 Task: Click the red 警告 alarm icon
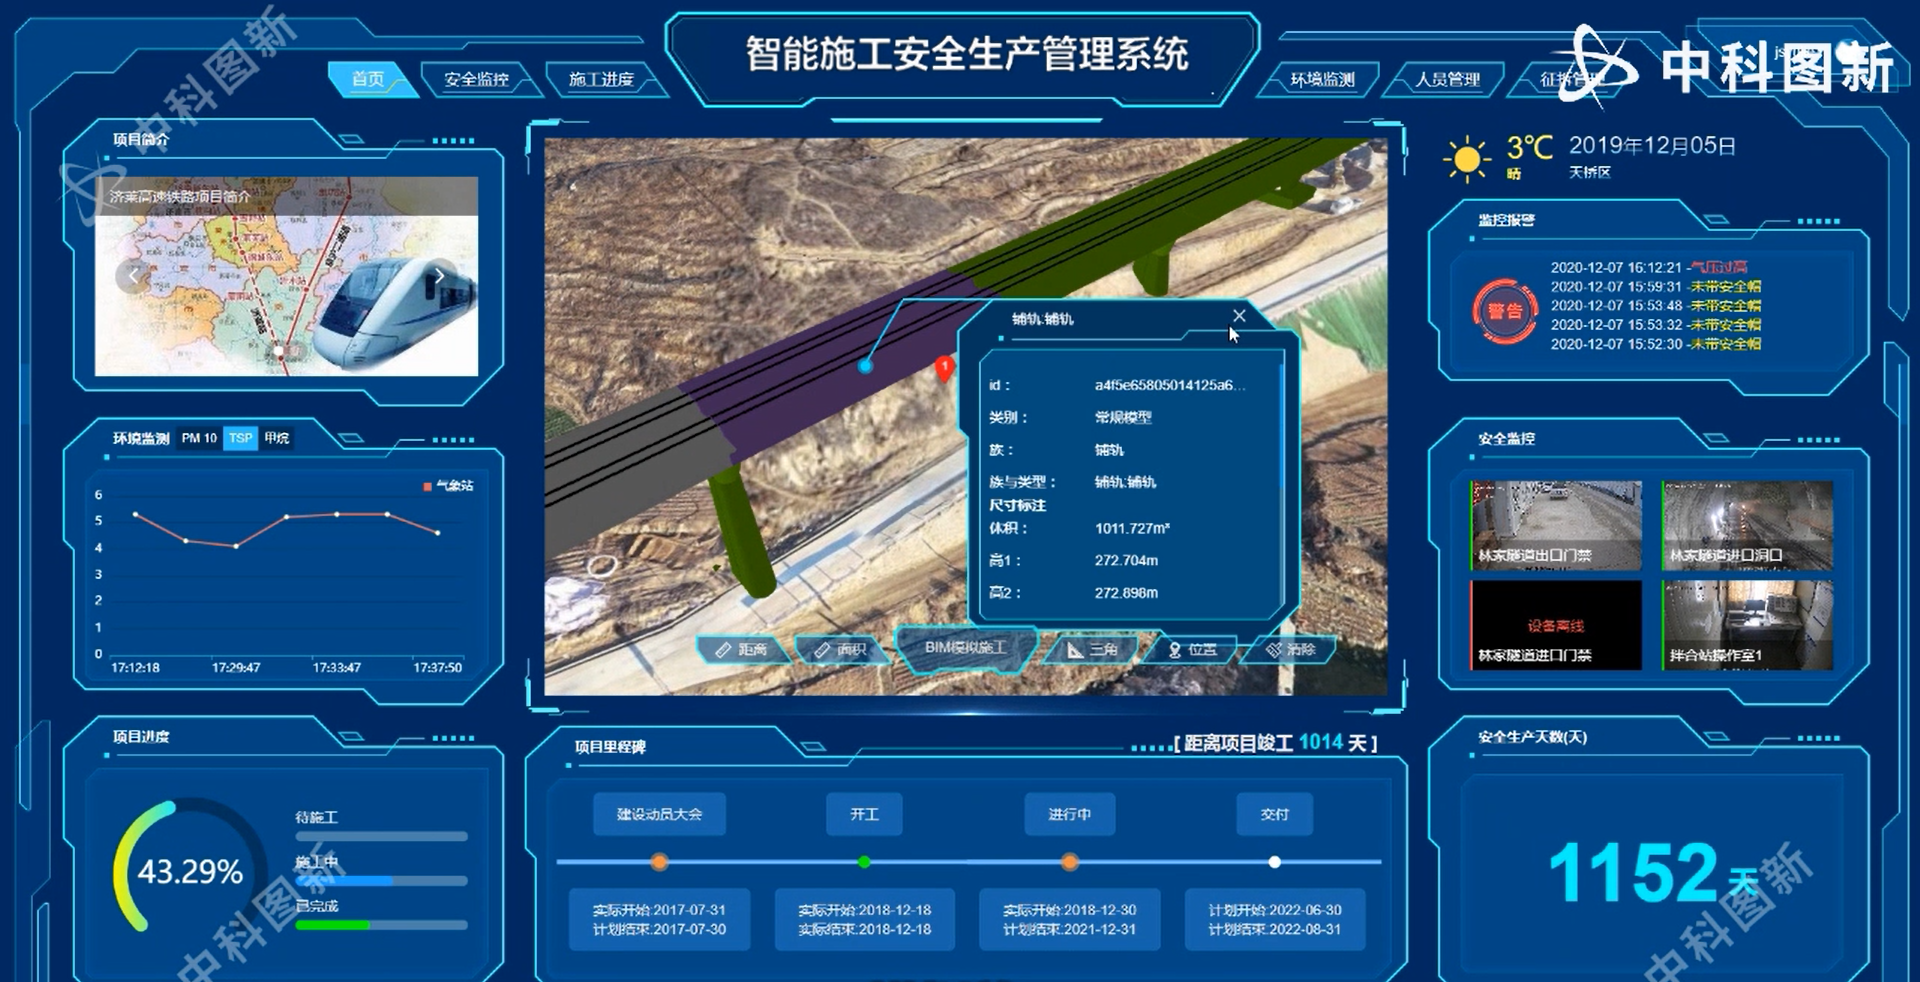tap(1505, 311)
